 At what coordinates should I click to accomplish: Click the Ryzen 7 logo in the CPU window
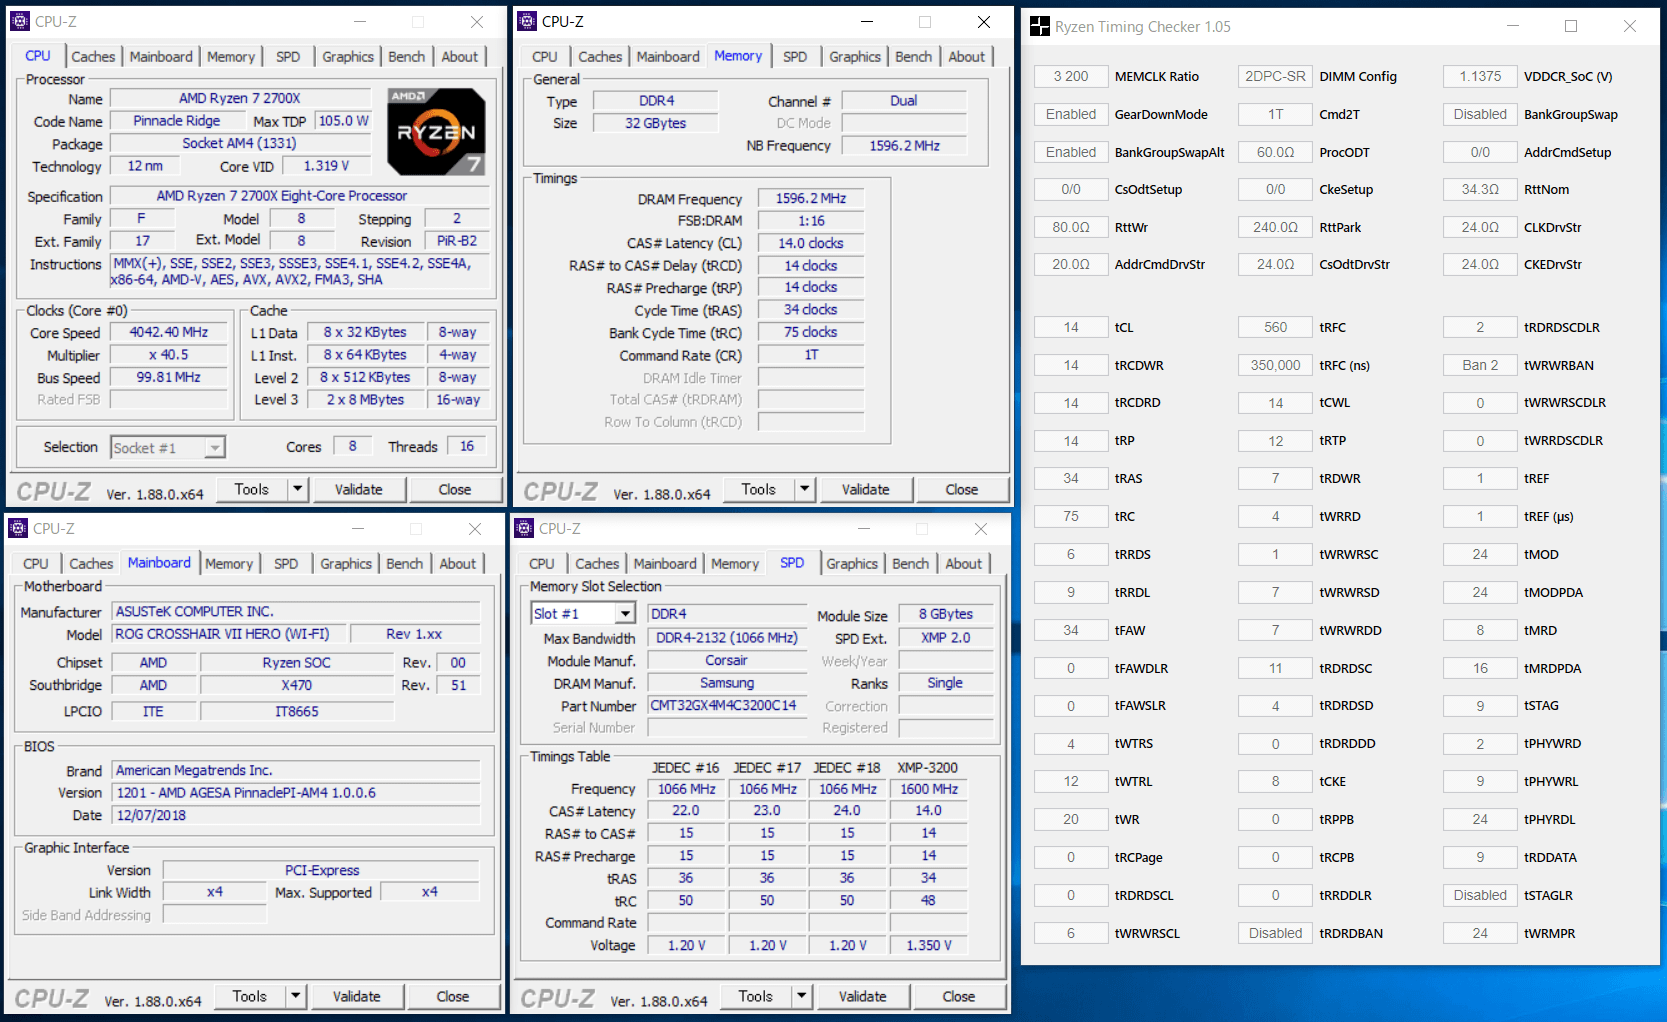(x=436, y=131)
